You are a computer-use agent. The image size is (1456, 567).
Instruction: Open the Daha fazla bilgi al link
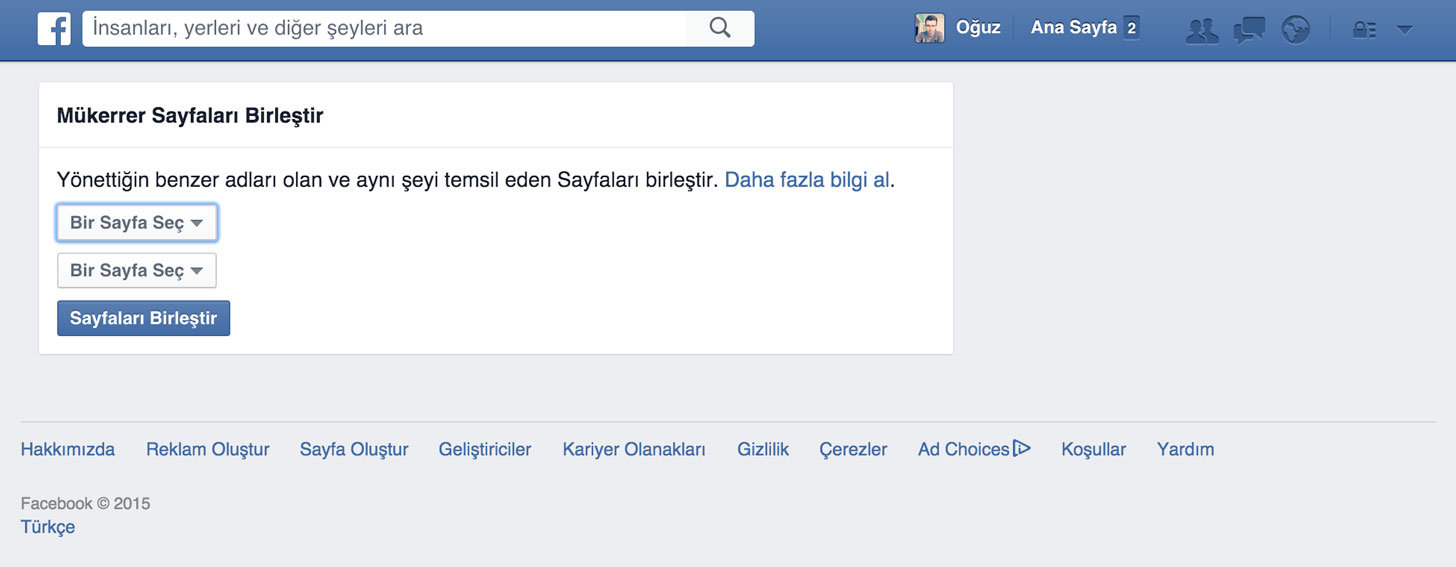point(807,180)
